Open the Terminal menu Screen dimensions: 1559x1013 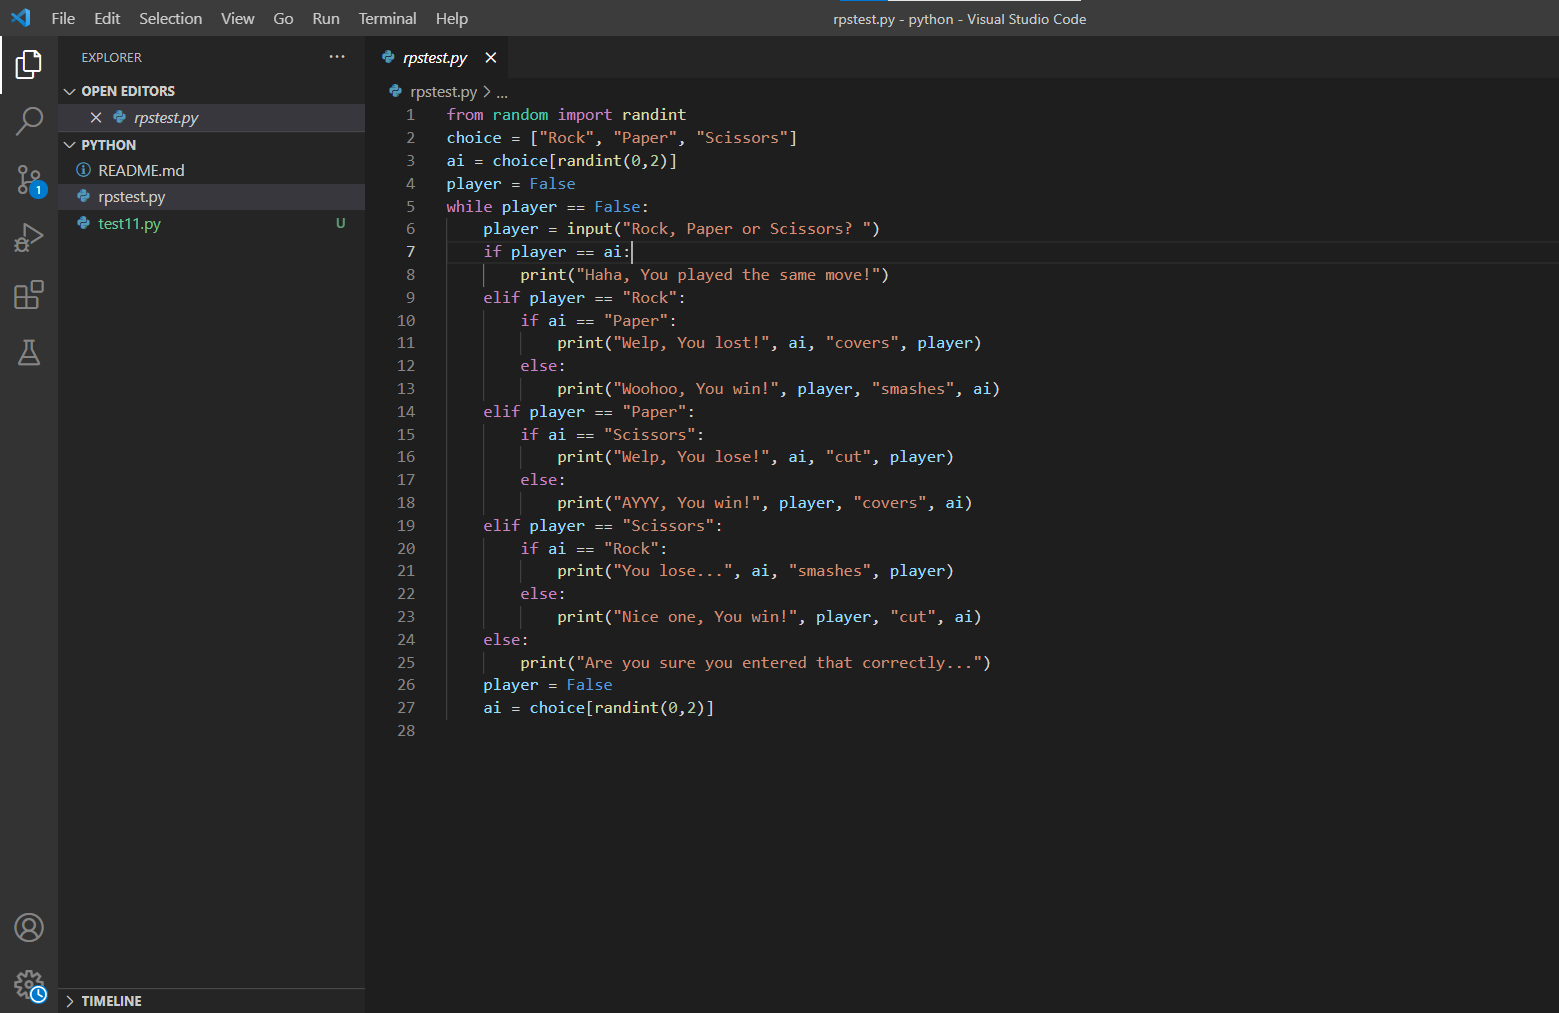(387, 18)
